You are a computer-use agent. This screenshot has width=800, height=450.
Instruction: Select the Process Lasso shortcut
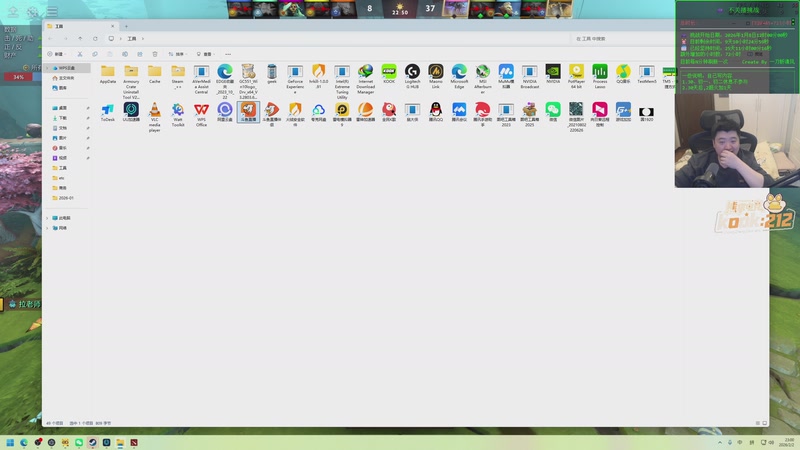[600, 76]
